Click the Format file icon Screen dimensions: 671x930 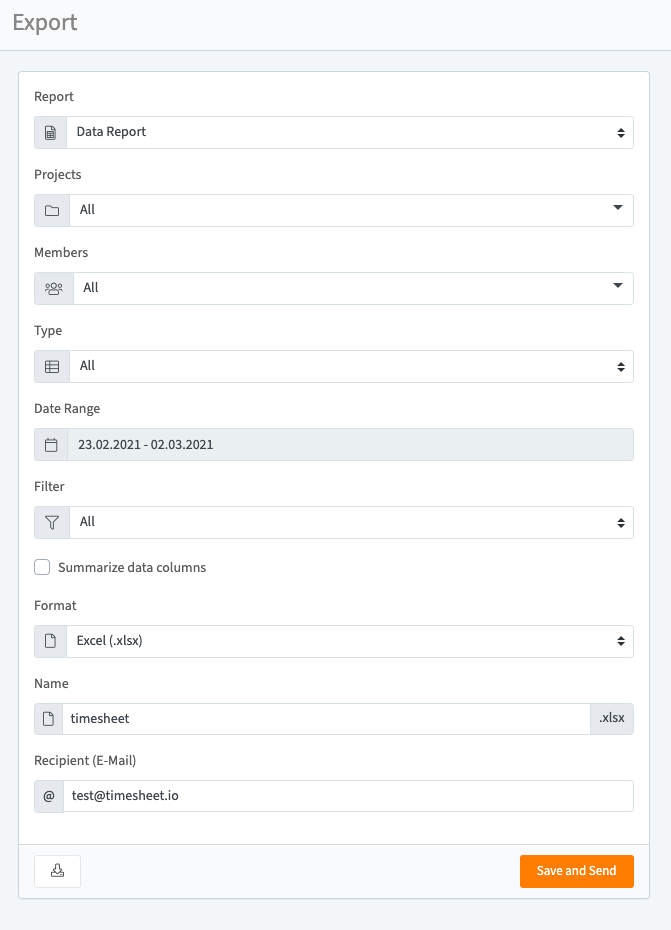pyautogui.click(x=50, y=641)
